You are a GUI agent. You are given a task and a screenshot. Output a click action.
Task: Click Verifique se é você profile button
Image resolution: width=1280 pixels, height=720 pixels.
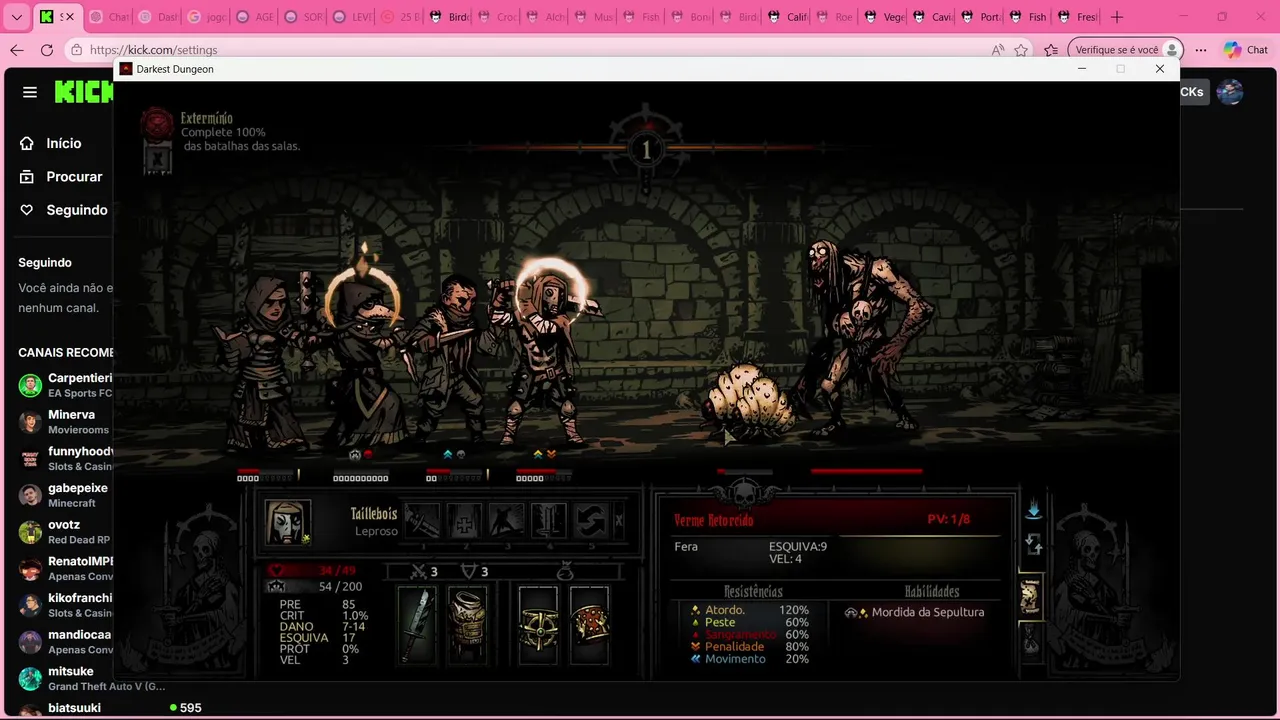pyautogui.click(x=1125, y=49)
